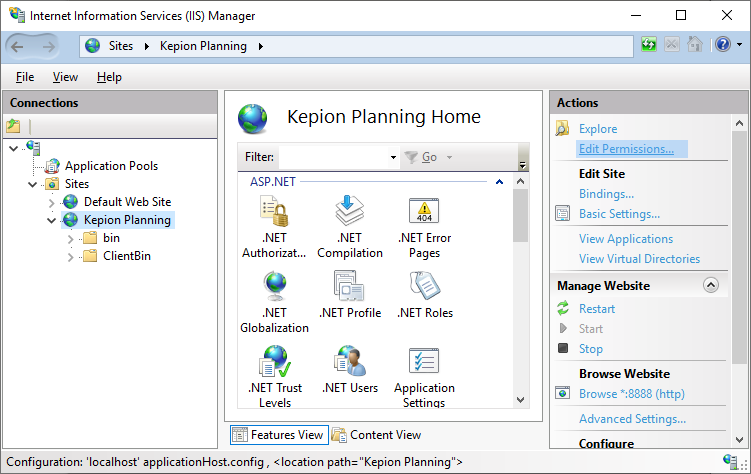Open the .NET Users feature icon
This screenshot has height=474, width=751.
click(349, 361)
